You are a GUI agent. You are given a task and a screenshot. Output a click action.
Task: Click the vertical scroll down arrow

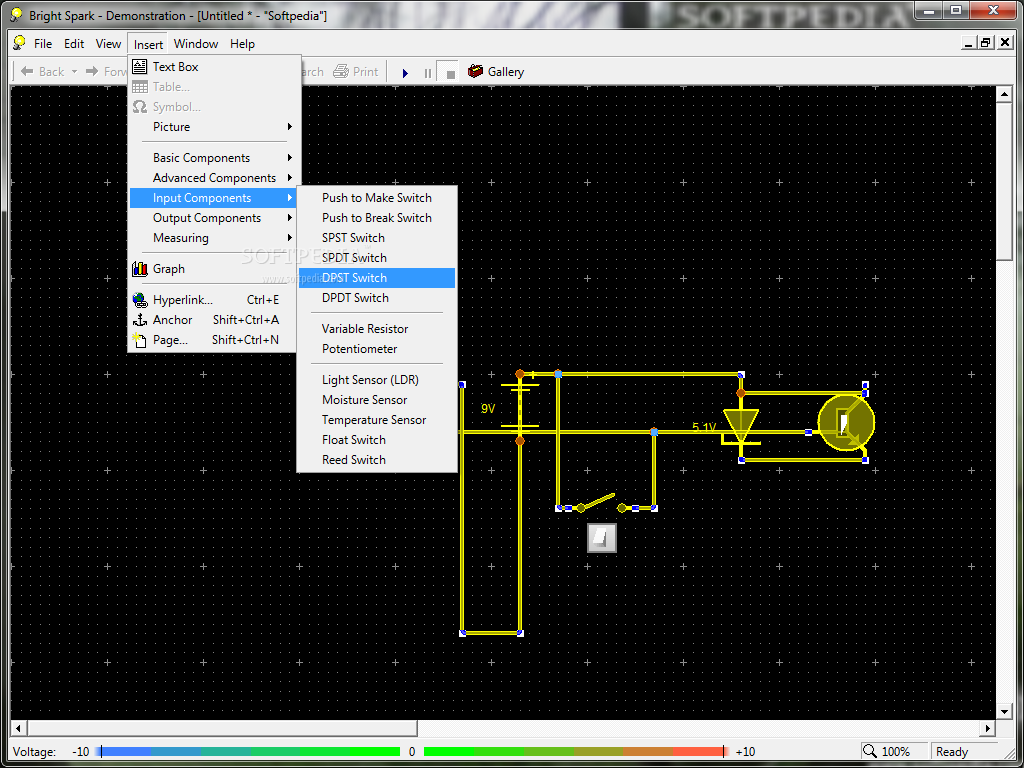pyautogui.click(x=1004, y=712)
